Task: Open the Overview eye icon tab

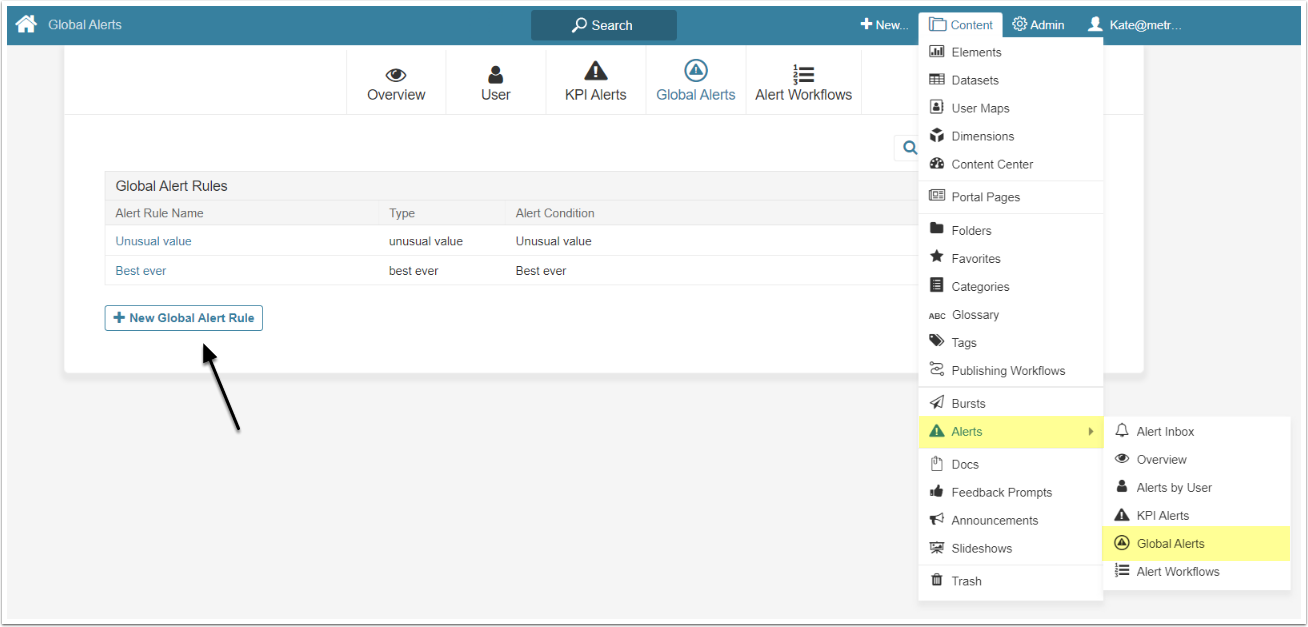Action: click(x=396, y=75)
